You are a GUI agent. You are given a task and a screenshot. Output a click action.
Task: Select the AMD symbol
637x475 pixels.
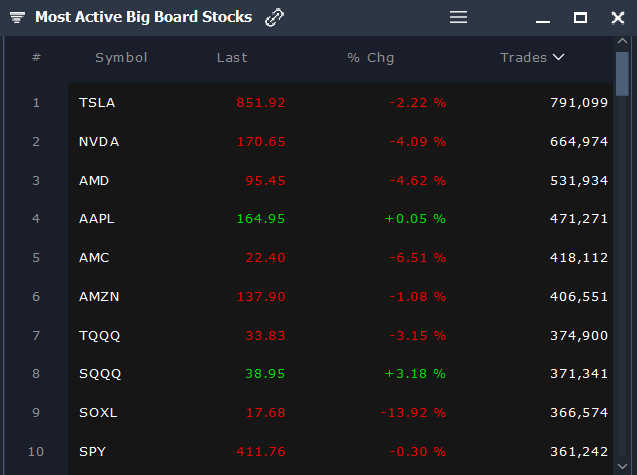[x=94, y=180]
